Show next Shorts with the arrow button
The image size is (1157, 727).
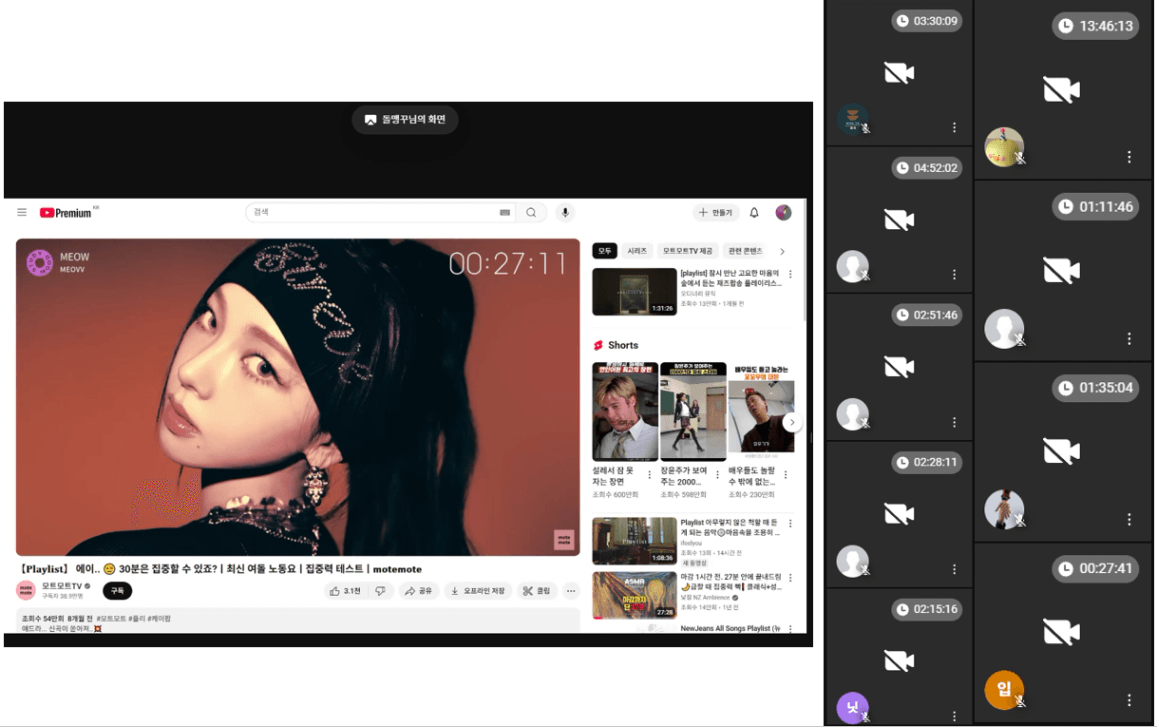tap(792, 422)
